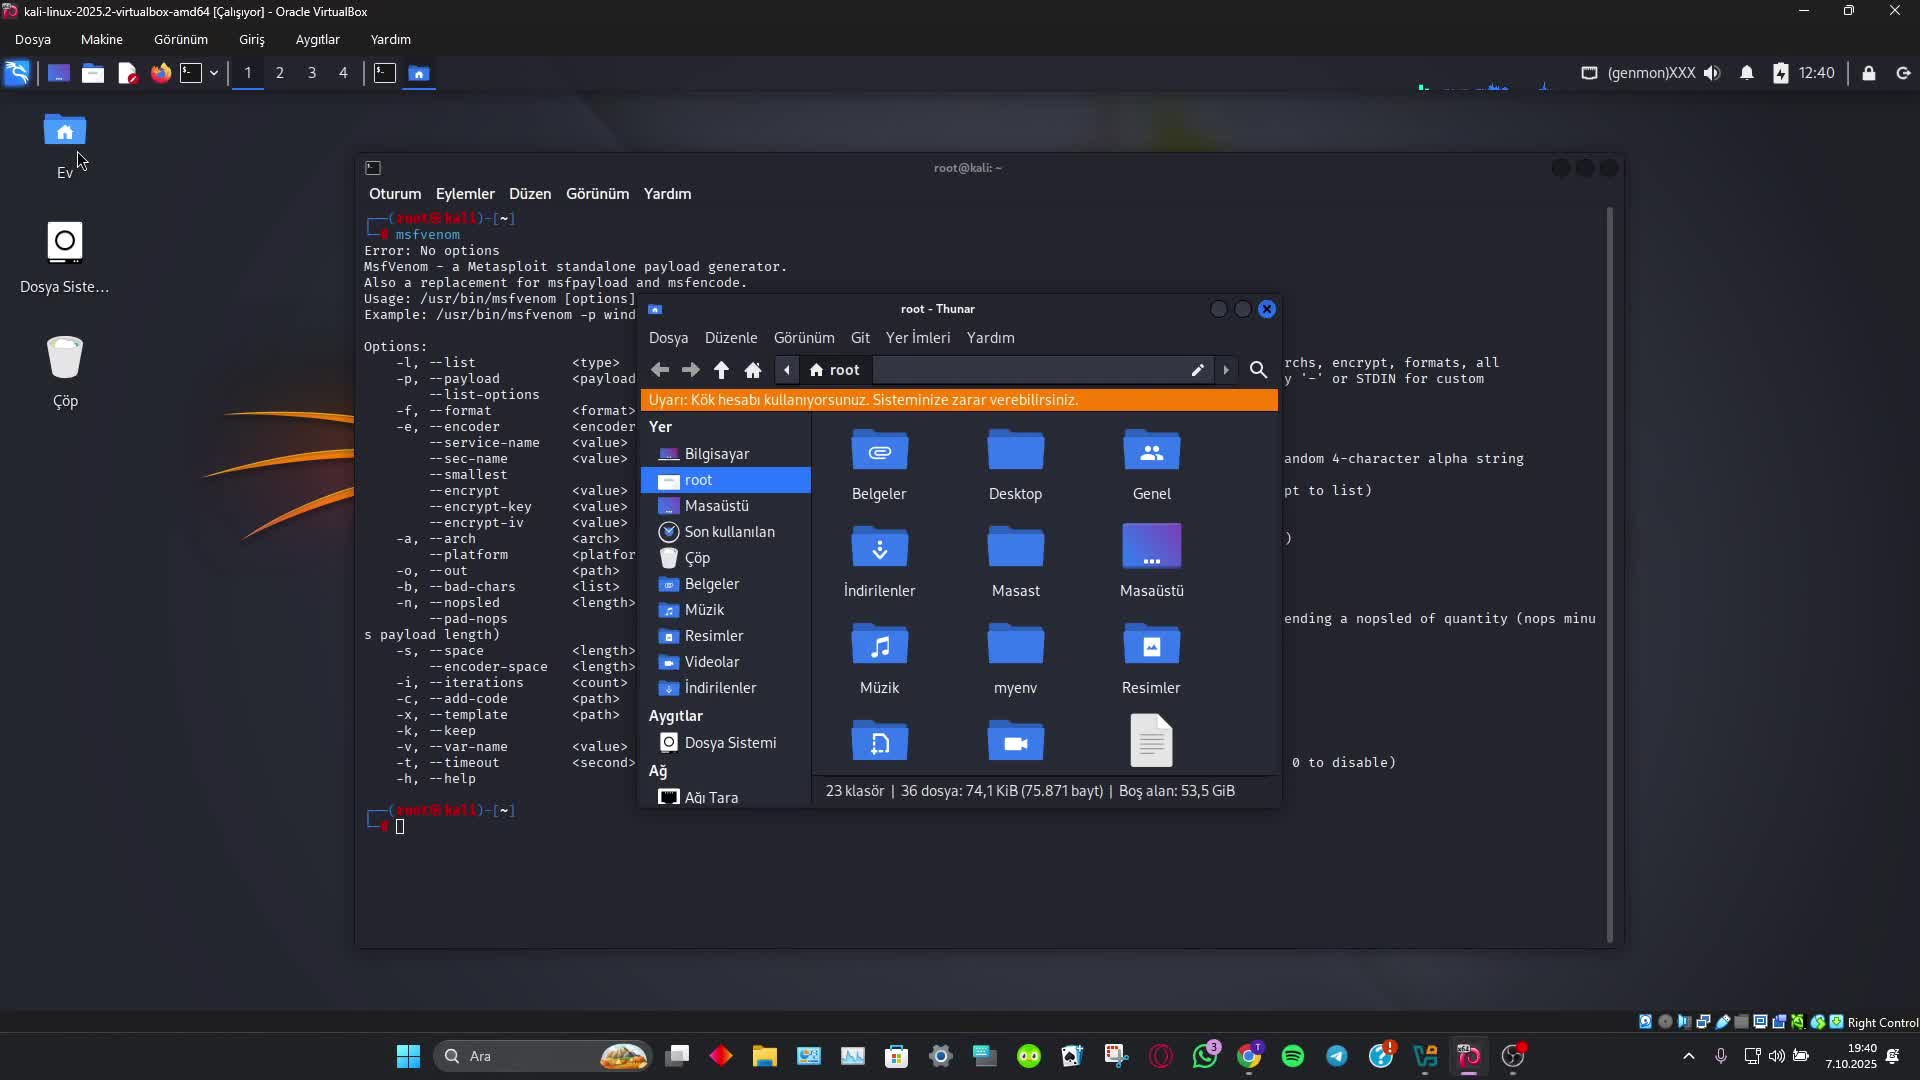Mute sound via panel volume icon
The image size is (1920, 1080).
coord(1712,73)
